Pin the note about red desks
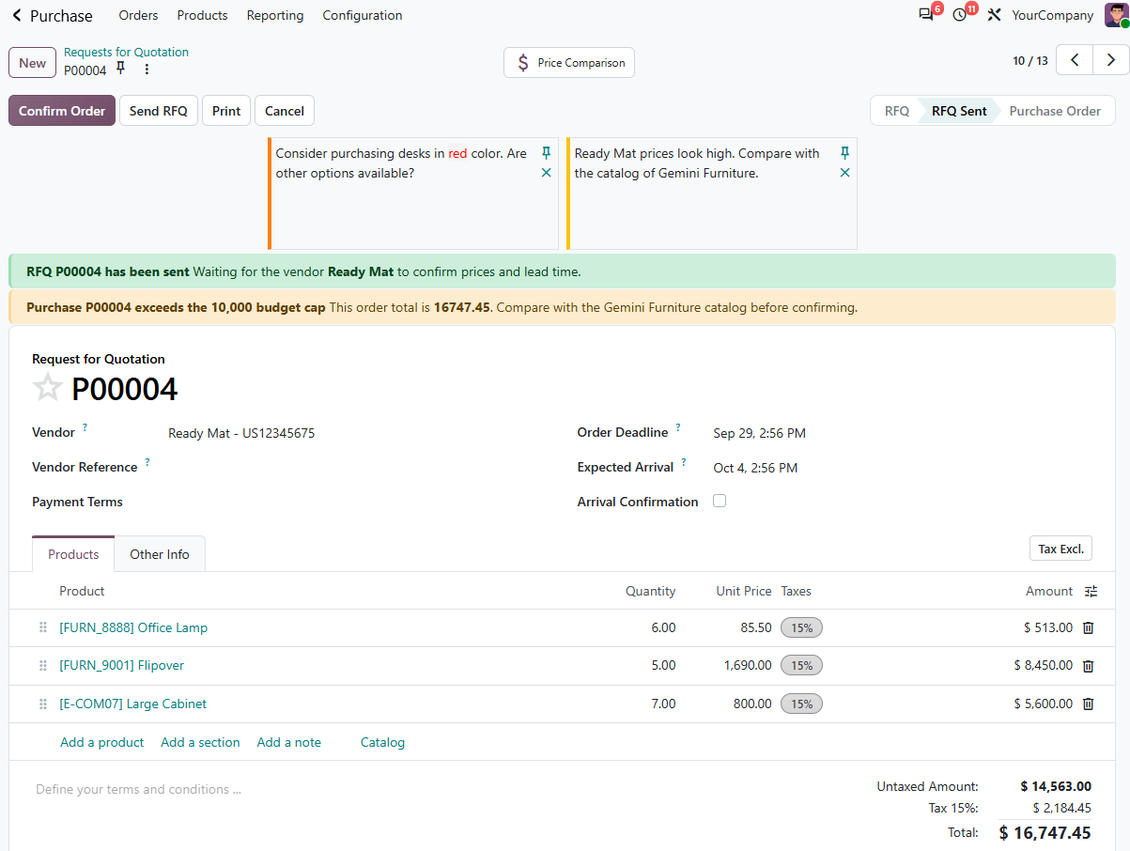The width and height of the screenshot is (1130, 851). pyautogui.click(x=546, y=153)
